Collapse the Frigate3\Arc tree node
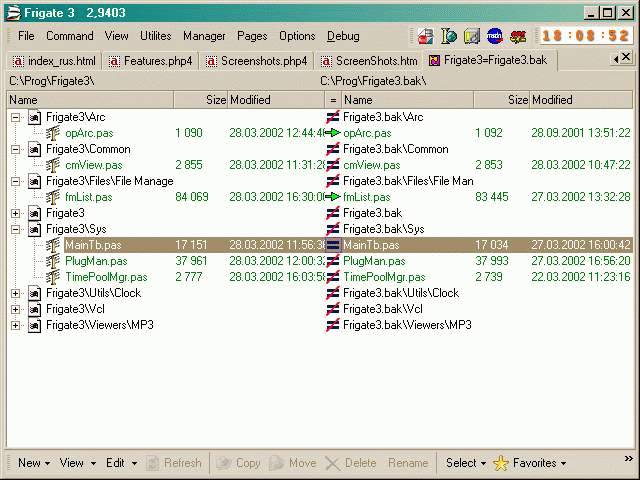 (x=16, y=118)
